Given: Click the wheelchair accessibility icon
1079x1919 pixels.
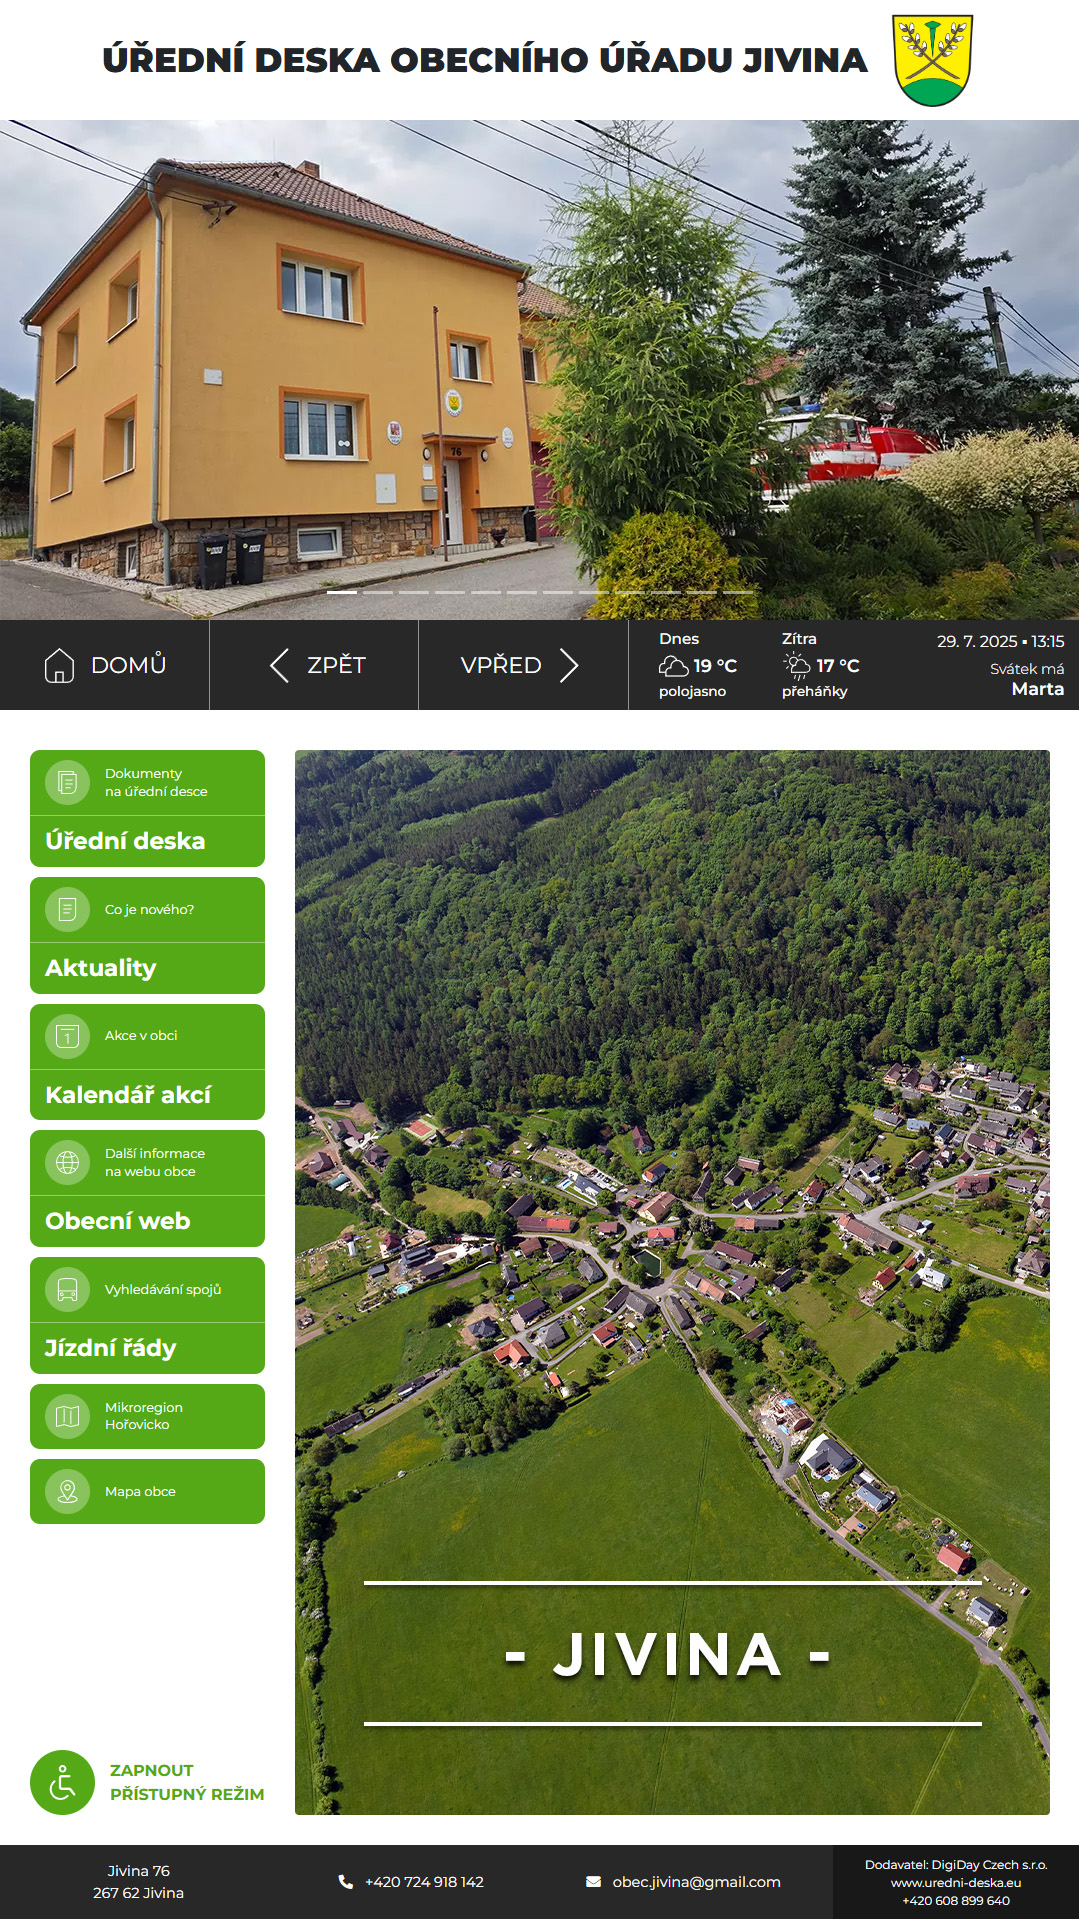Looking at the screenshot, I should [62, 1782].
